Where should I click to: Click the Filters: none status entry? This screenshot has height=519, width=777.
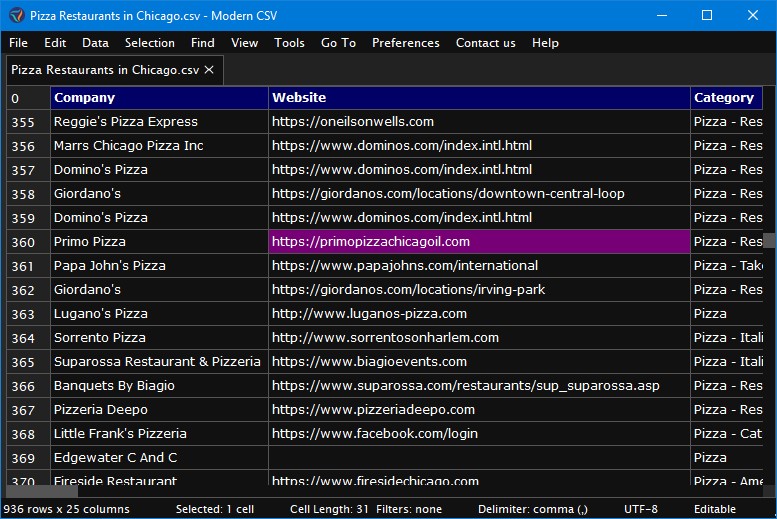pyautogui.click(x=409, y=509)
